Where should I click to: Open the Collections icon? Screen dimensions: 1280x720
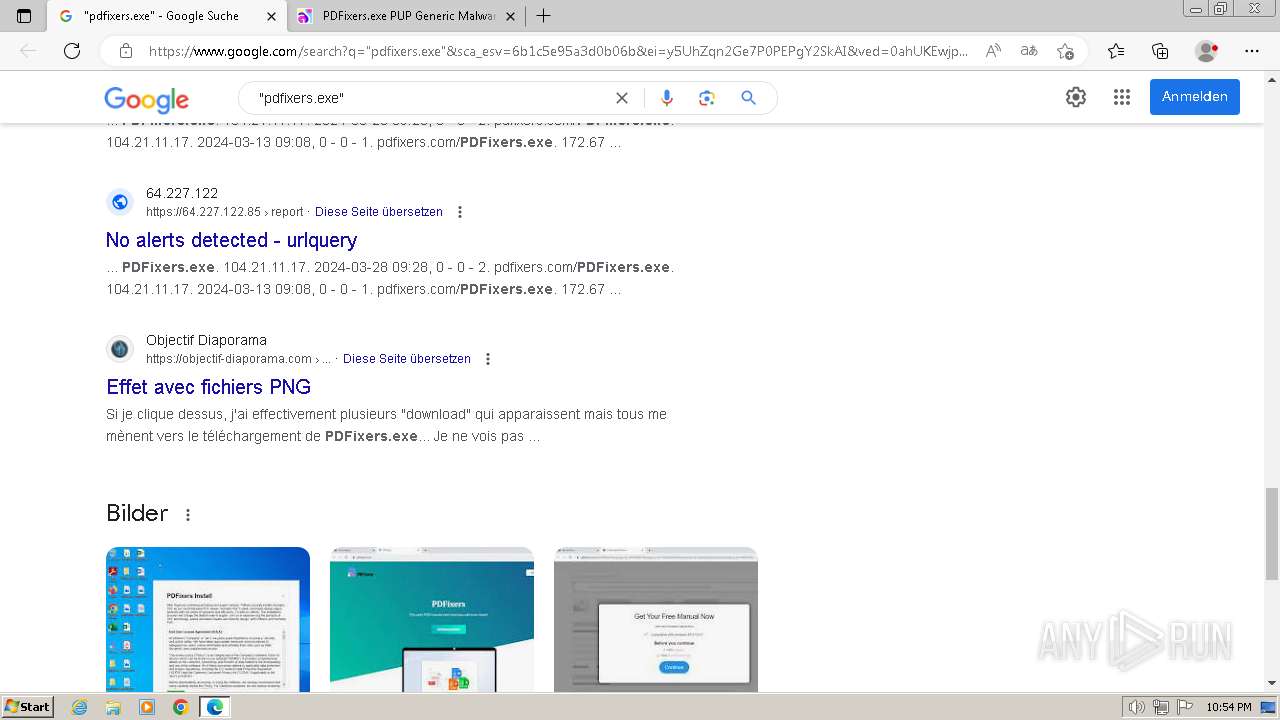coord(1160,51)
